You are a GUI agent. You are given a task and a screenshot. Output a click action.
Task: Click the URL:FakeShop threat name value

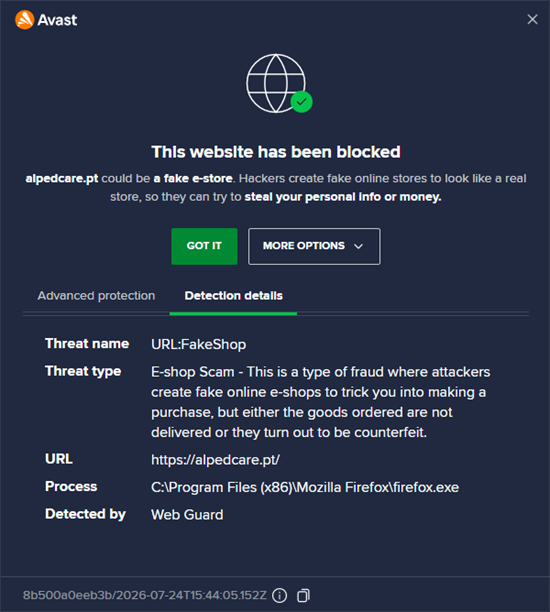click(x=198, y=345)
